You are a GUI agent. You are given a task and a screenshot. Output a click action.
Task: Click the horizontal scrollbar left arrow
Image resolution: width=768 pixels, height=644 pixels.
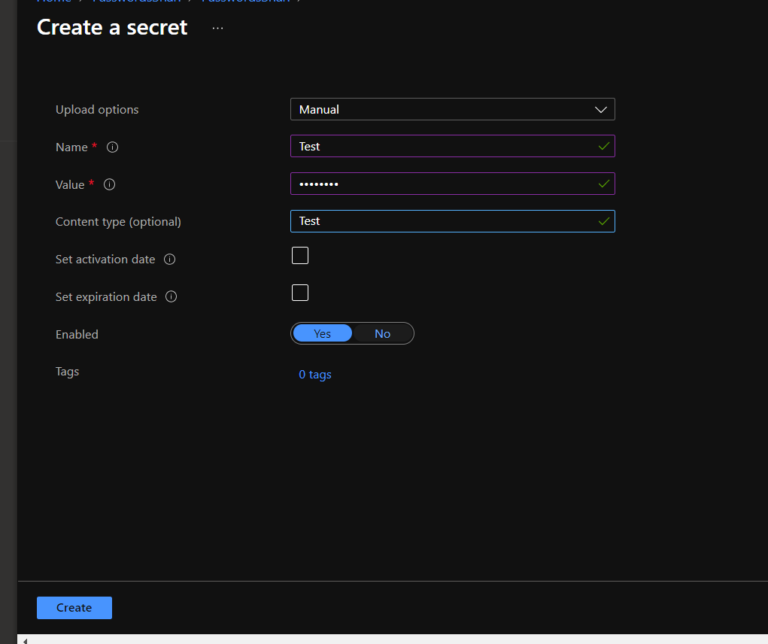[x=24, y=639]
